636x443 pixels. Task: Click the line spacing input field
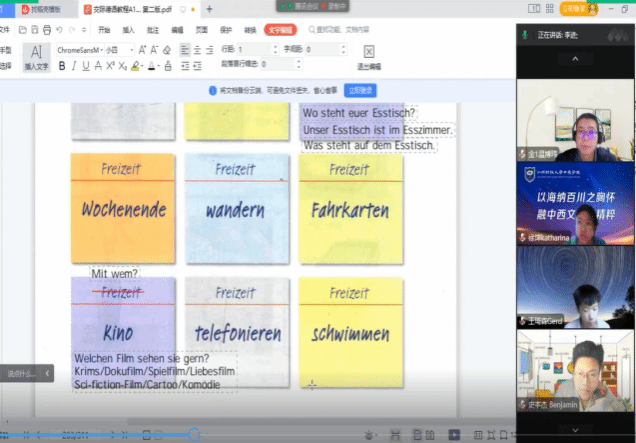(257, 49)
